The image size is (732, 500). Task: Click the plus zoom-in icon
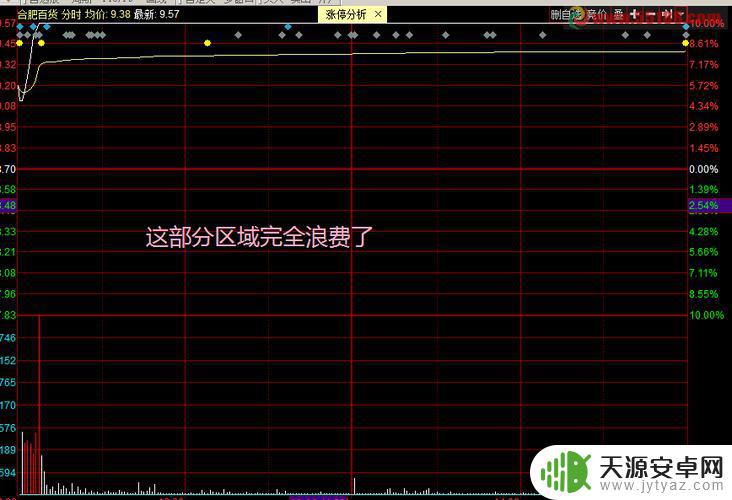(634, 15)
